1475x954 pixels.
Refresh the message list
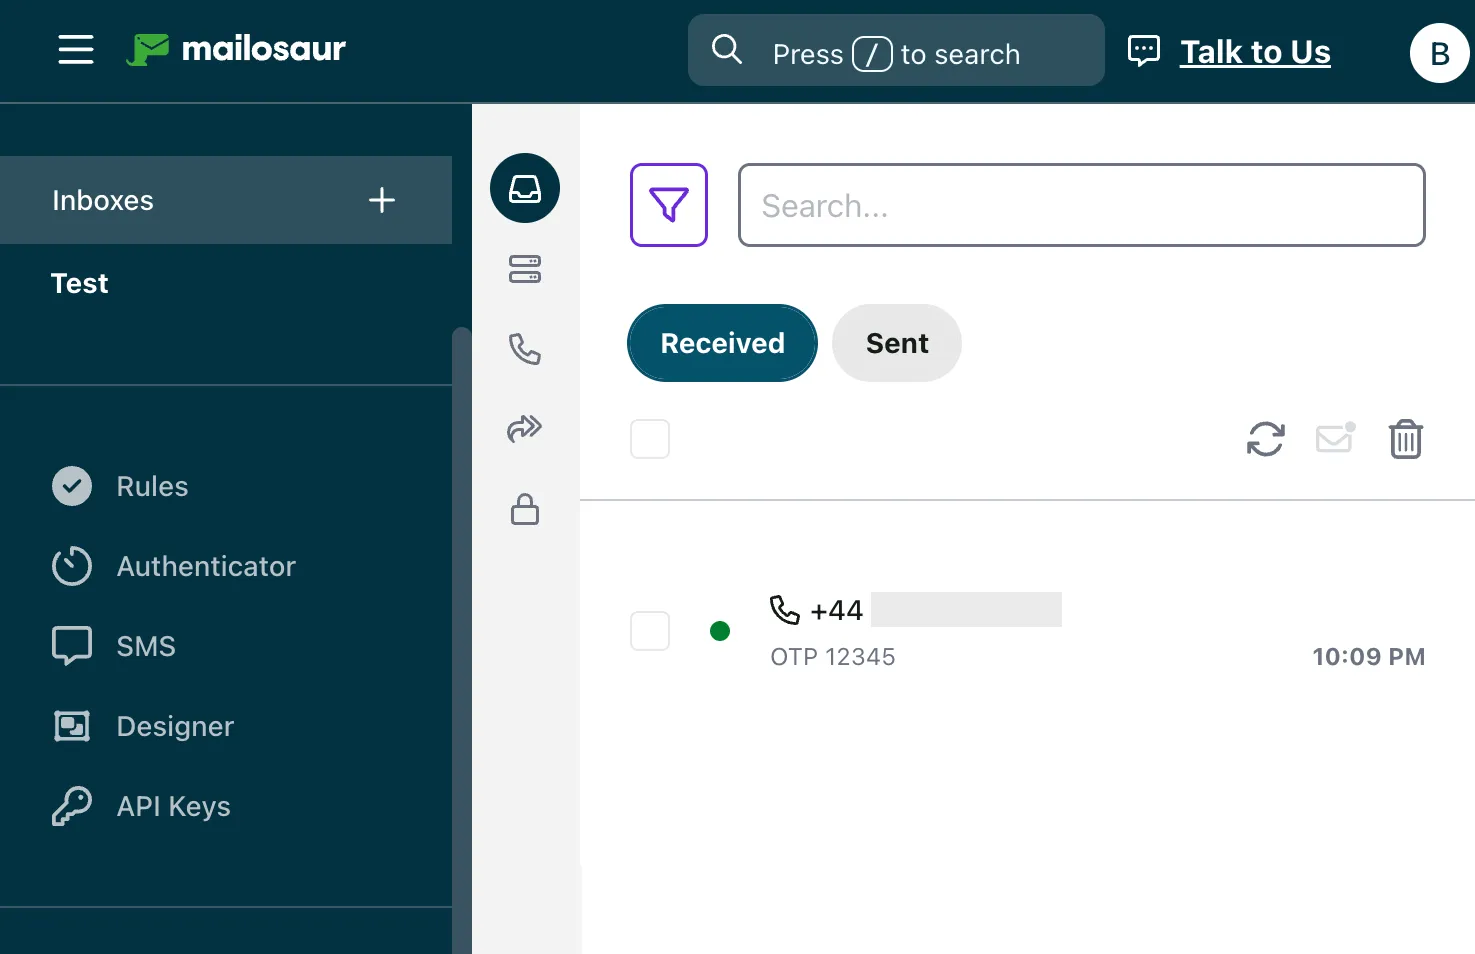coord(1266,439)
